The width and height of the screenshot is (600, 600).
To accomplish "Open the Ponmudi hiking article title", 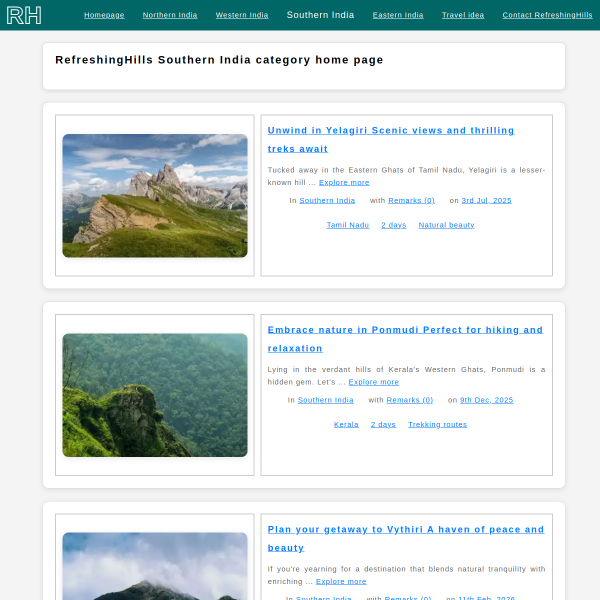I will point(405,339).
